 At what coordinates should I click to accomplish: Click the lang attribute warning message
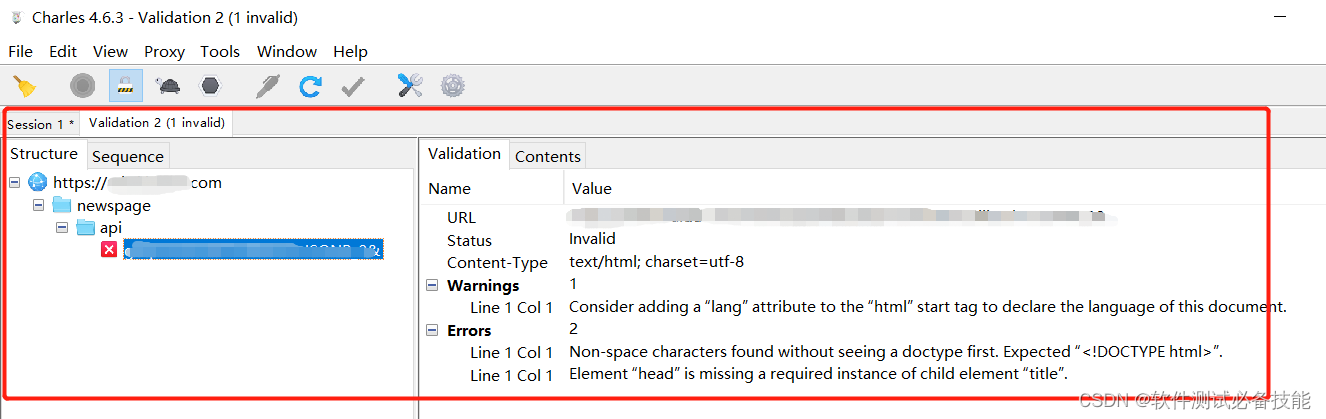tap(928, 307)
